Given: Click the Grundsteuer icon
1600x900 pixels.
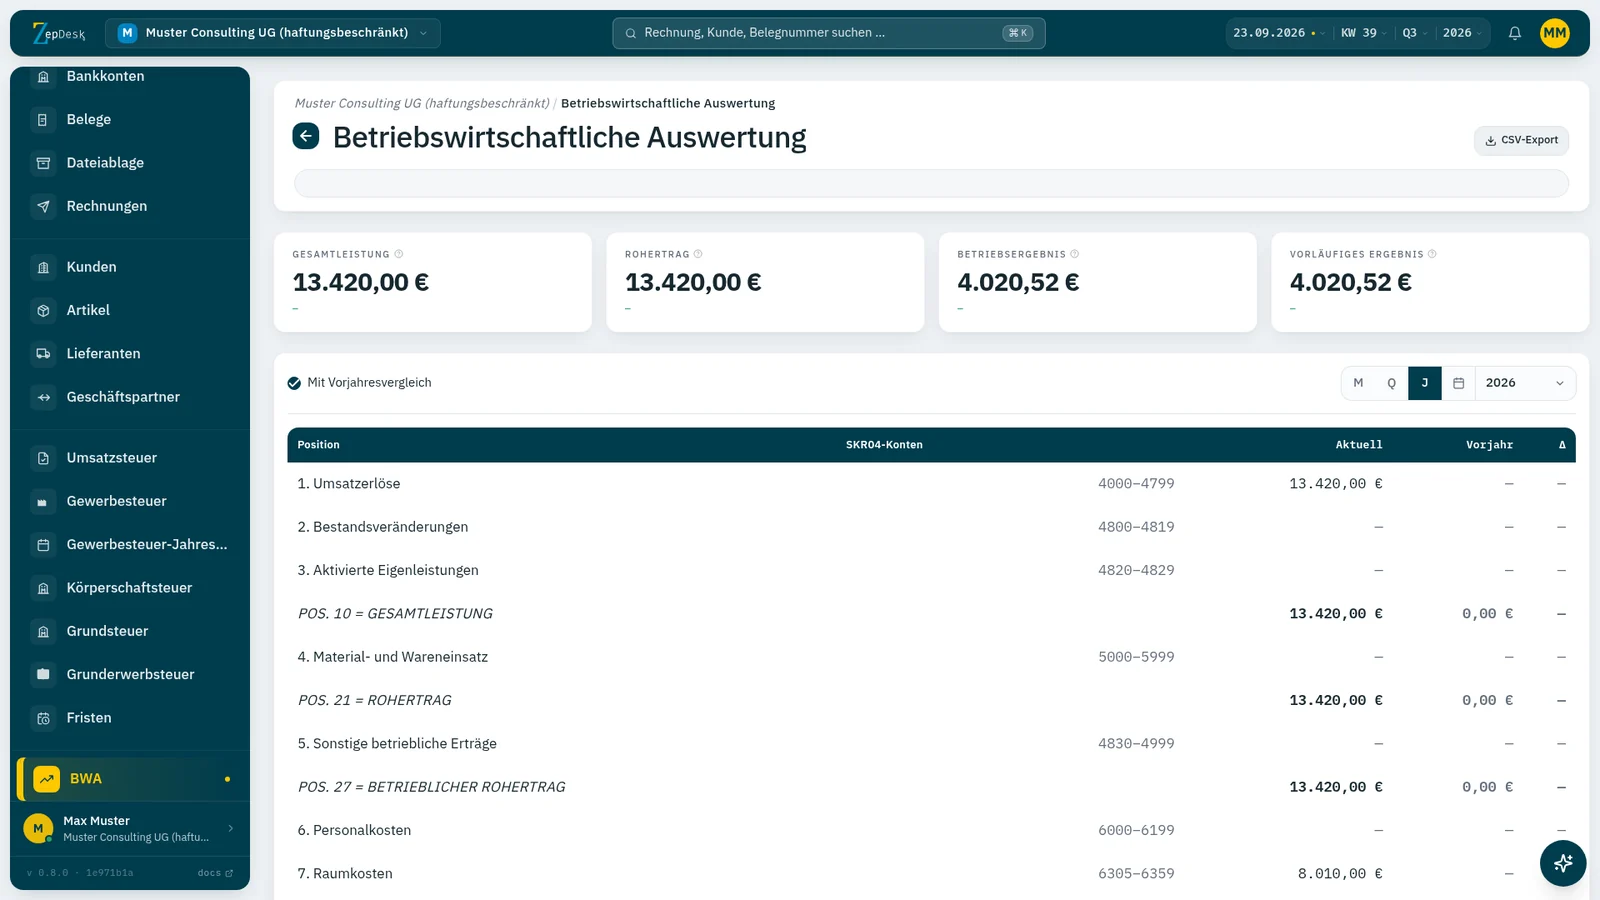Looking at the screenshot, I should pyautogui.click(x=43, y=632).
